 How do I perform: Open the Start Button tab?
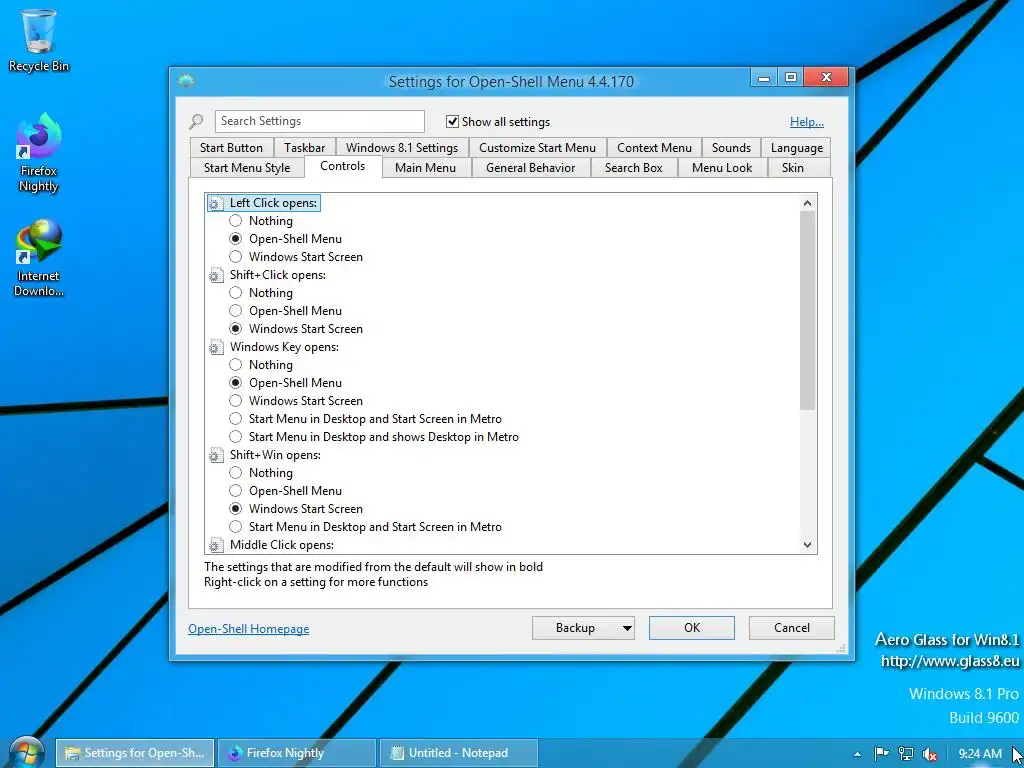231,148
